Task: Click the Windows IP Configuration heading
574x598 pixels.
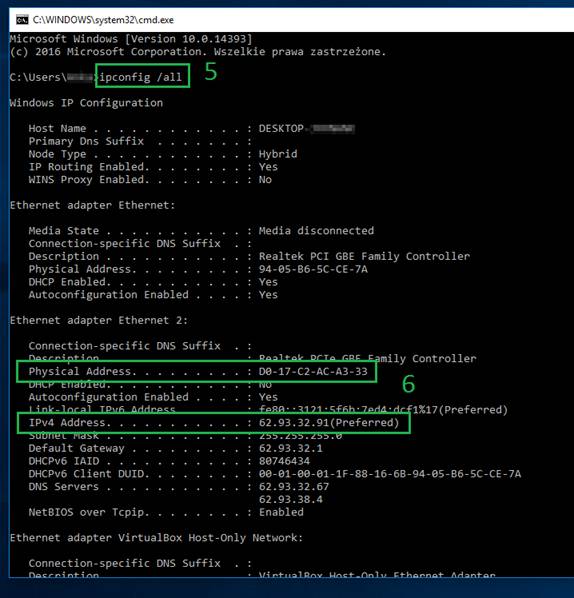Action: pyautogui.click(x=86, y=103)
